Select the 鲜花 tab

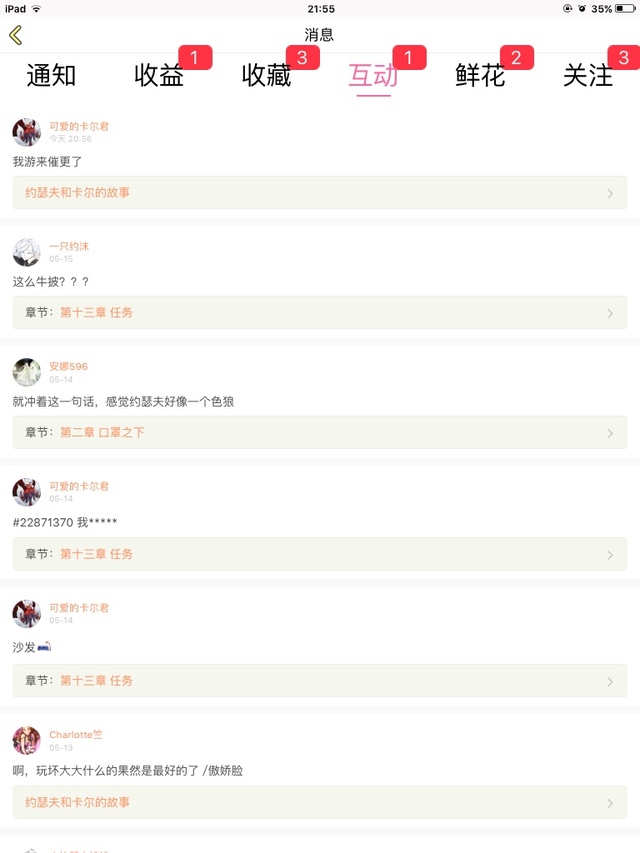480,75
